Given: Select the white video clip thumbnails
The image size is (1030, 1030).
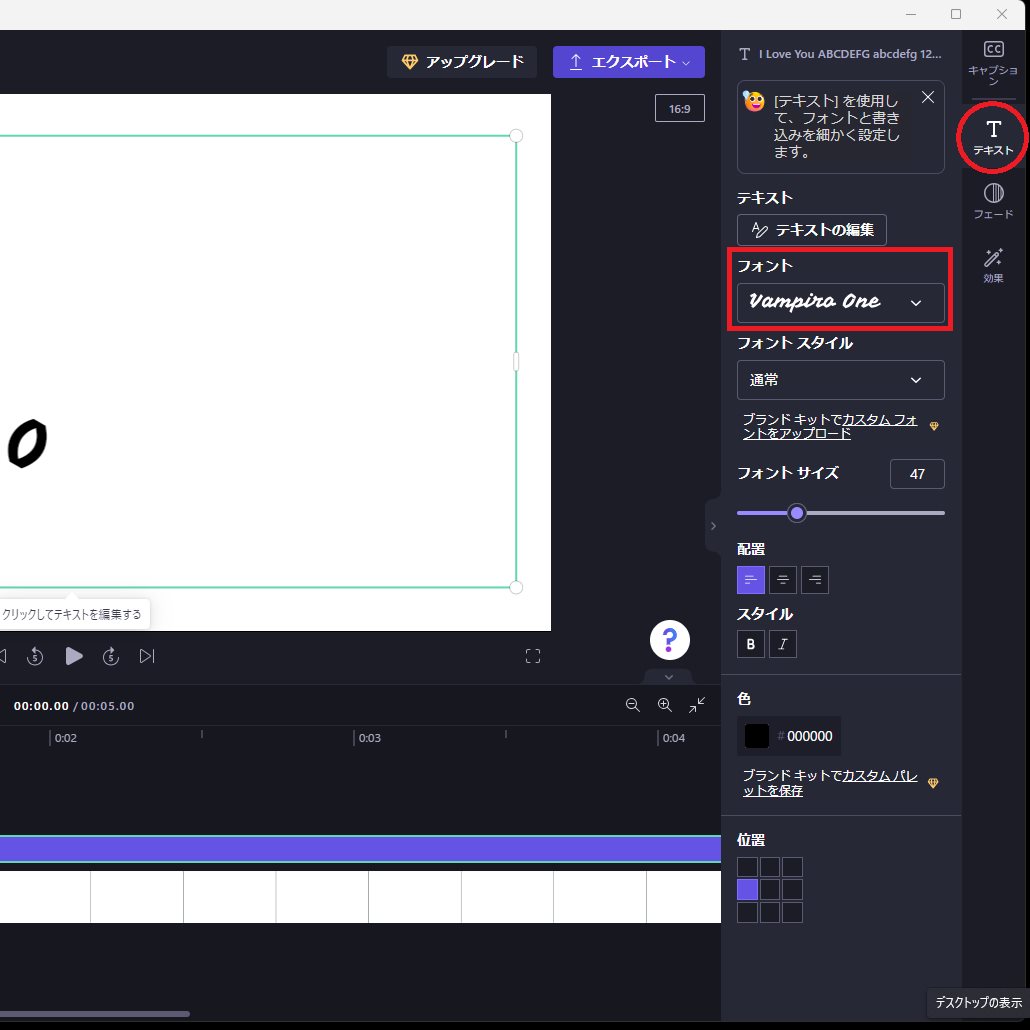Looking at the screenshot, I should 360,897.
